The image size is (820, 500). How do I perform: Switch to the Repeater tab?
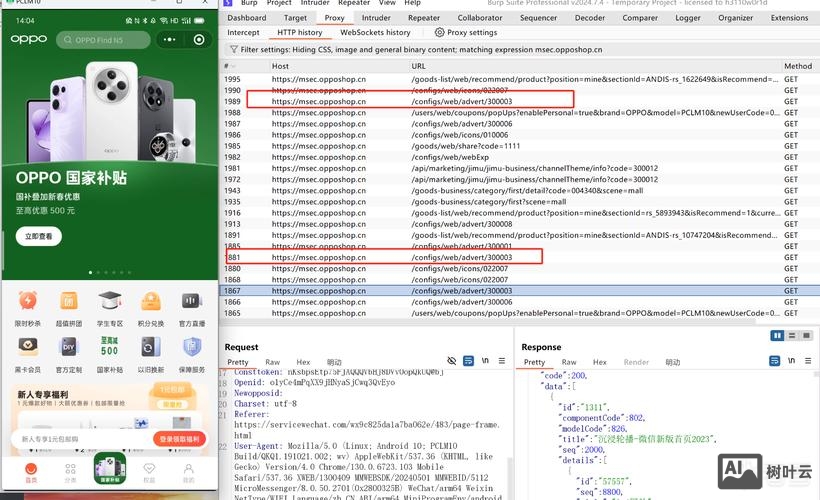click(x=424, y=18)
